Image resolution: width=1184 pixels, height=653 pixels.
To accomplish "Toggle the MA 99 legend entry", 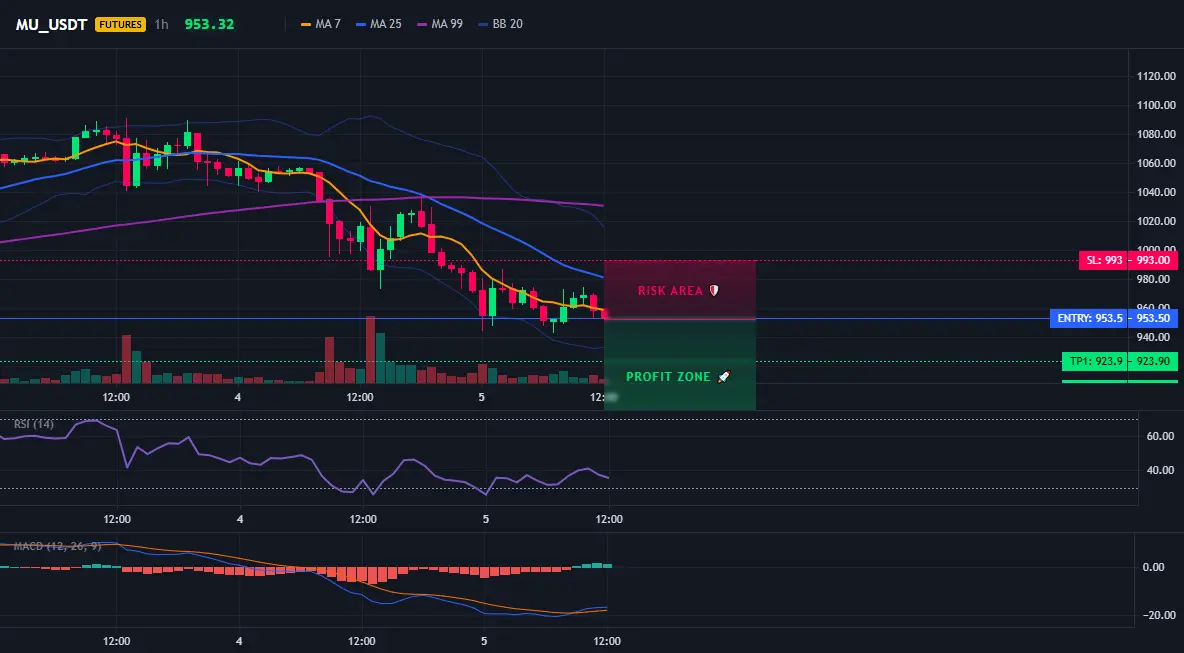I will click(x=440, y=24).
